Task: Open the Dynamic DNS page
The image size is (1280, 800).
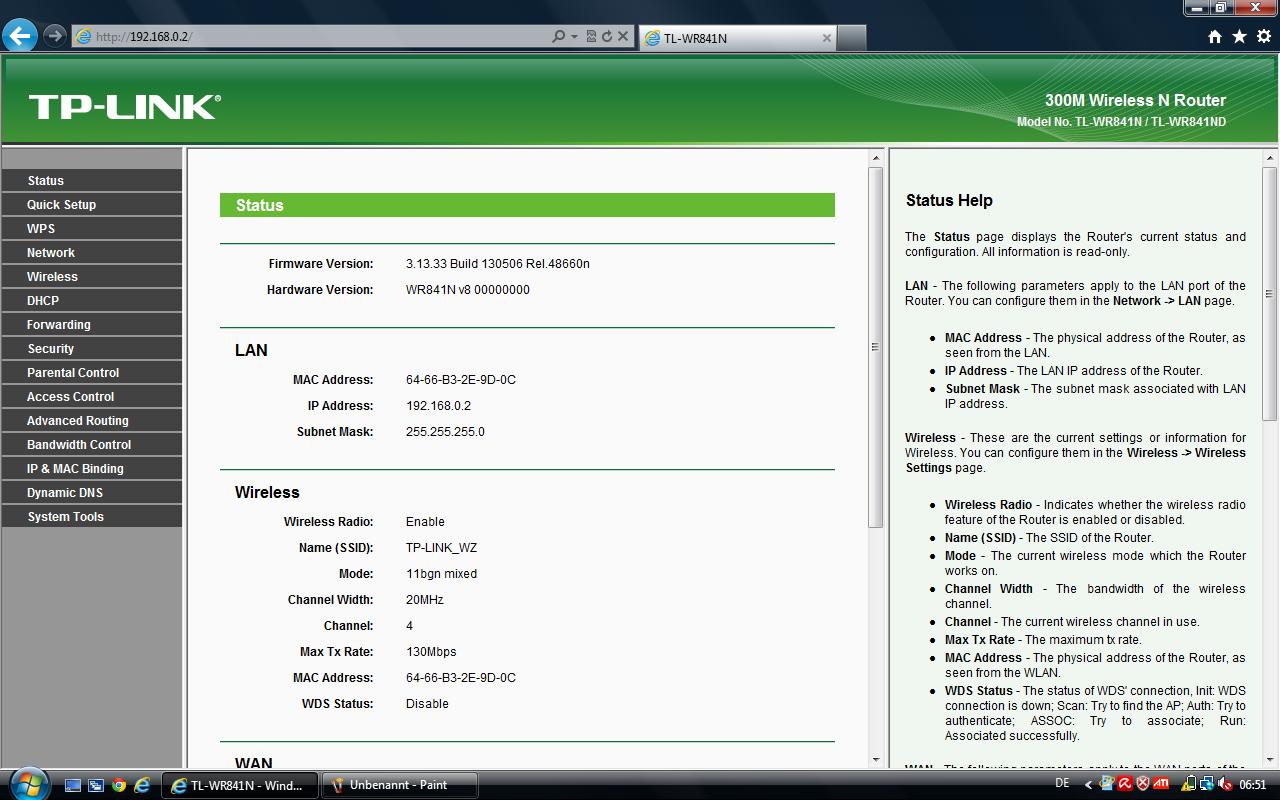Action: pos(92,492)
